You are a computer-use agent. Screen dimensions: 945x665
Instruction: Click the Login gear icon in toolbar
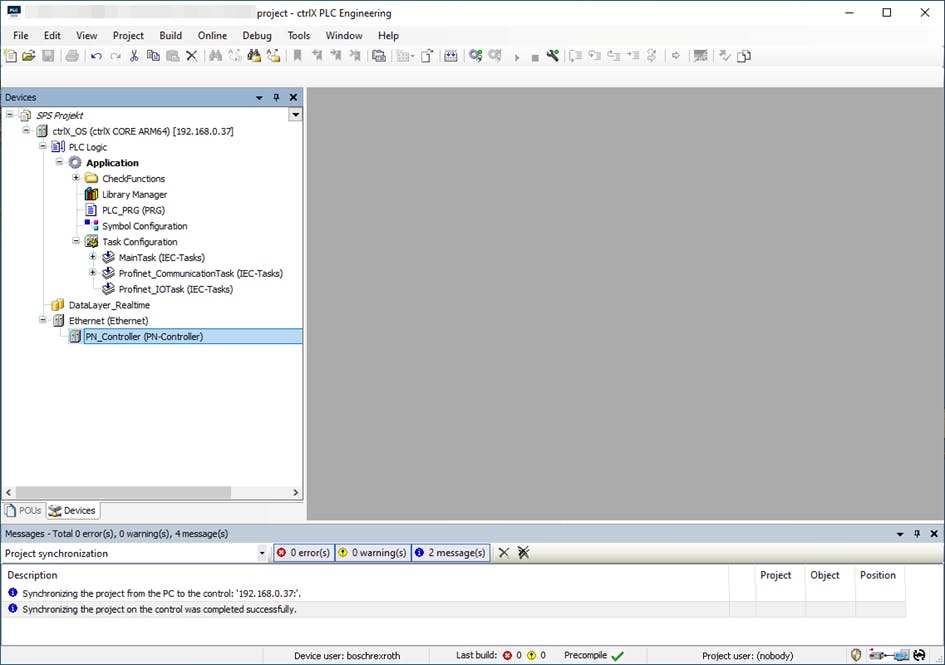coord(476,56)
